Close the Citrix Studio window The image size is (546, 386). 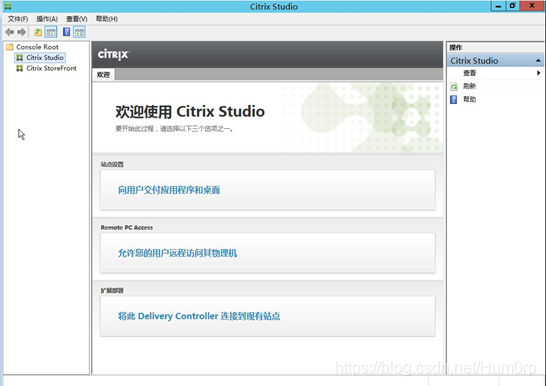(x=532, y=6)
